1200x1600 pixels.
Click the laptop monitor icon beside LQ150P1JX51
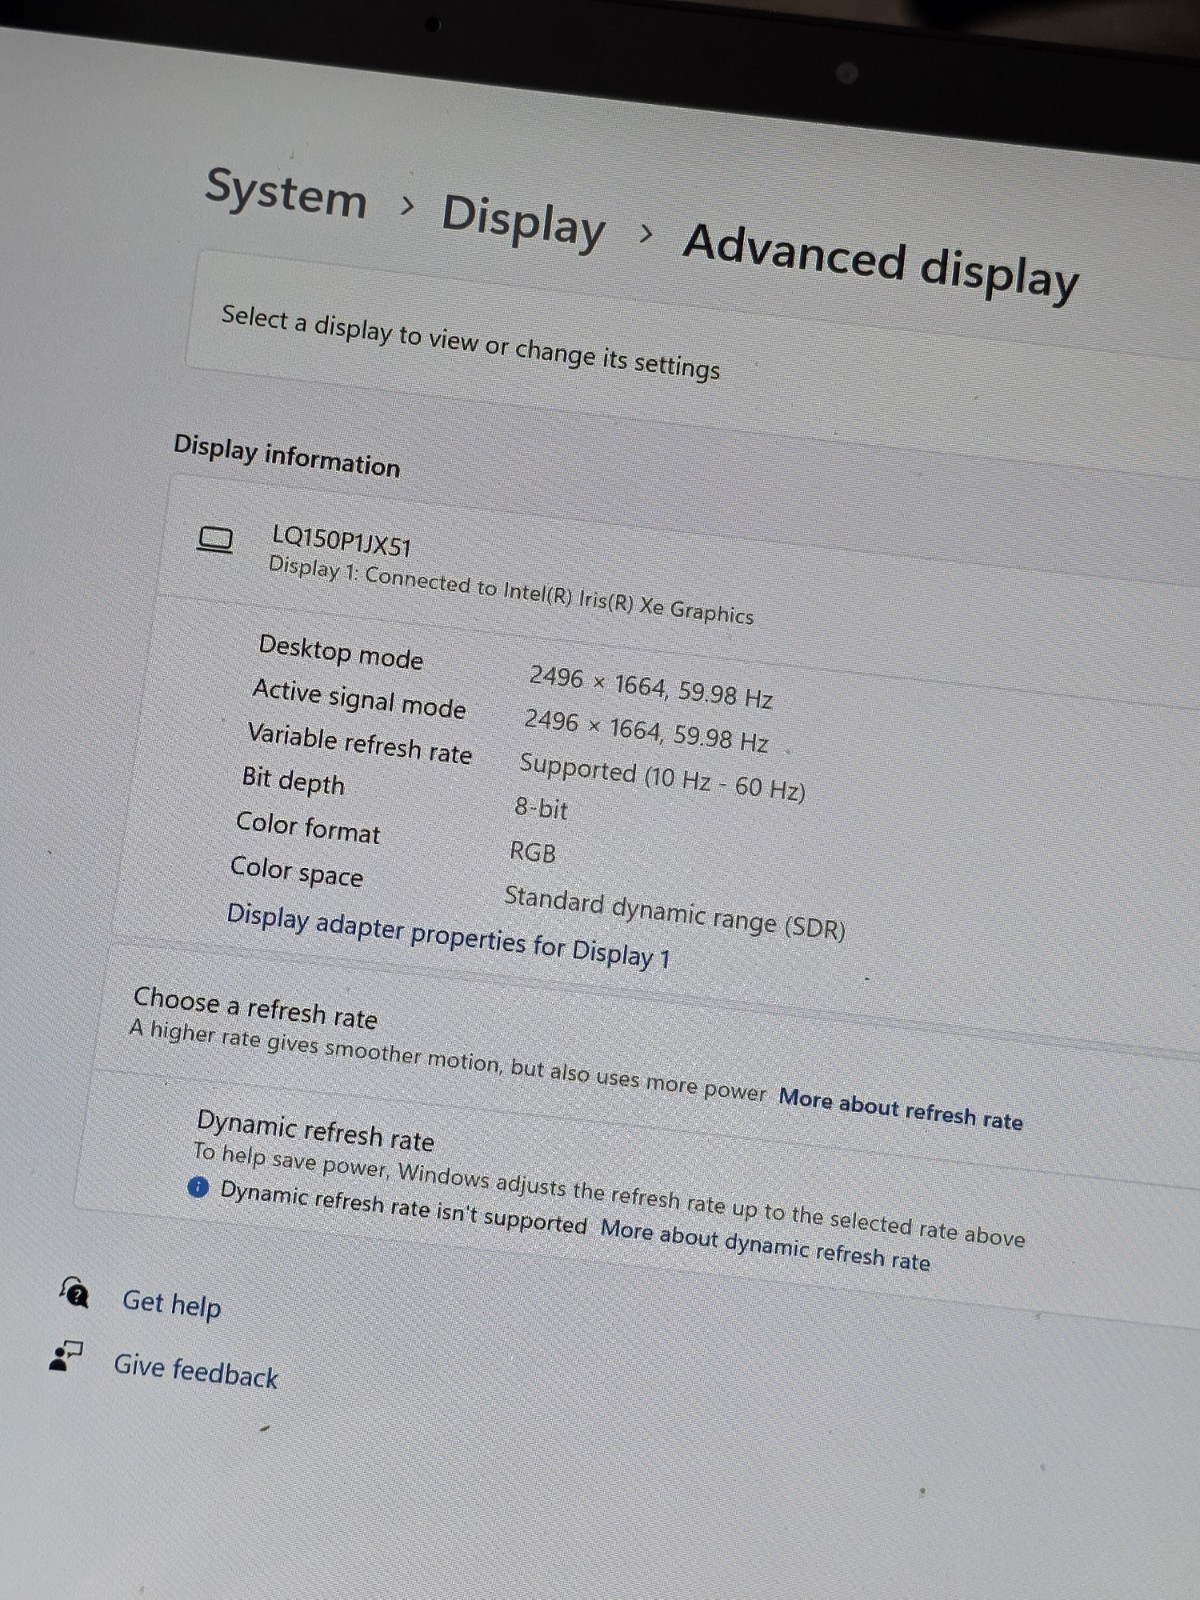[215, 540]
